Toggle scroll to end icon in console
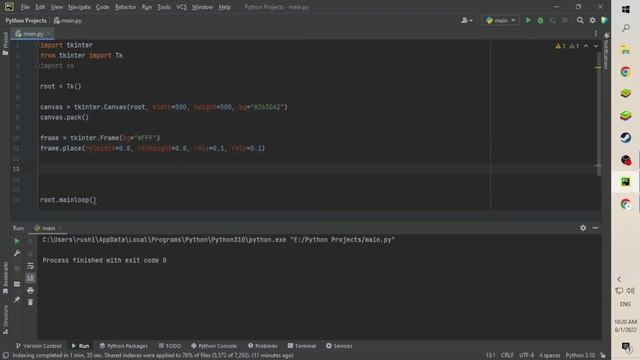640x360 pixels. 30,278
